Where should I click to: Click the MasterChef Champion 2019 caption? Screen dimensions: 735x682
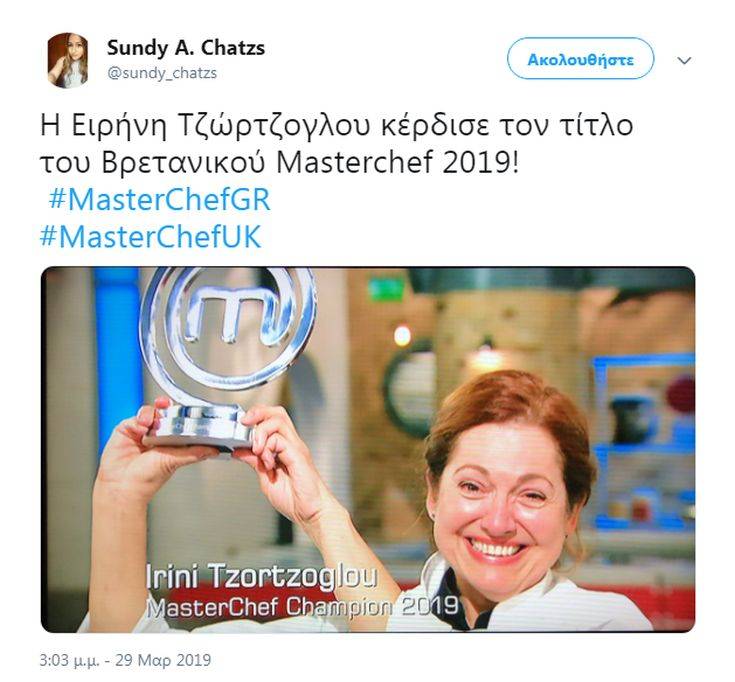coord(302,607)
